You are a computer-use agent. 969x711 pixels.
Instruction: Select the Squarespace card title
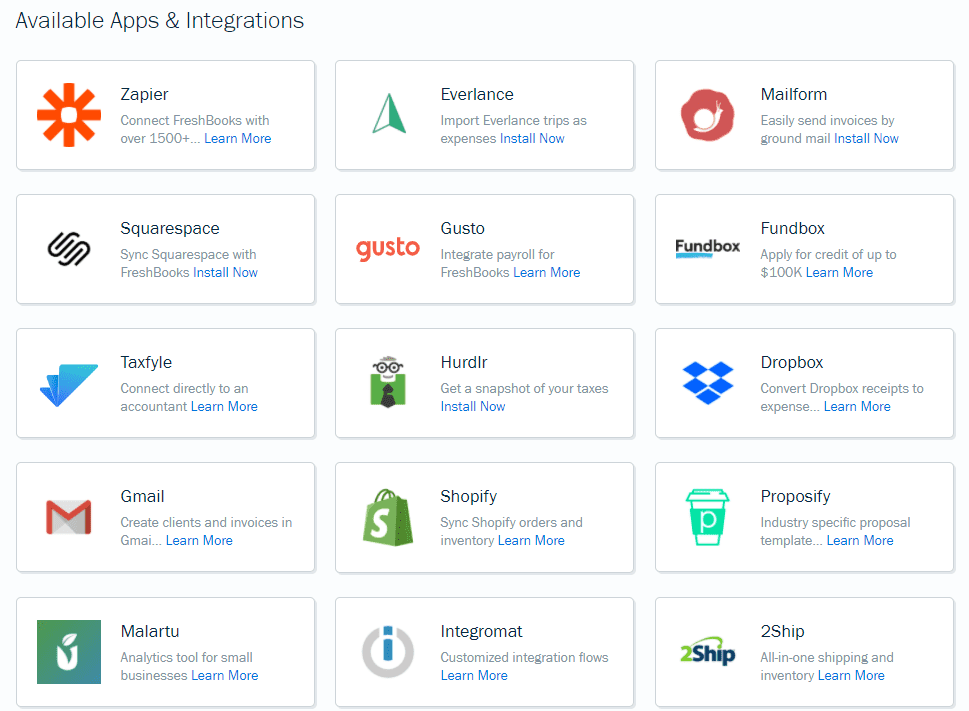tap(170, 229)
